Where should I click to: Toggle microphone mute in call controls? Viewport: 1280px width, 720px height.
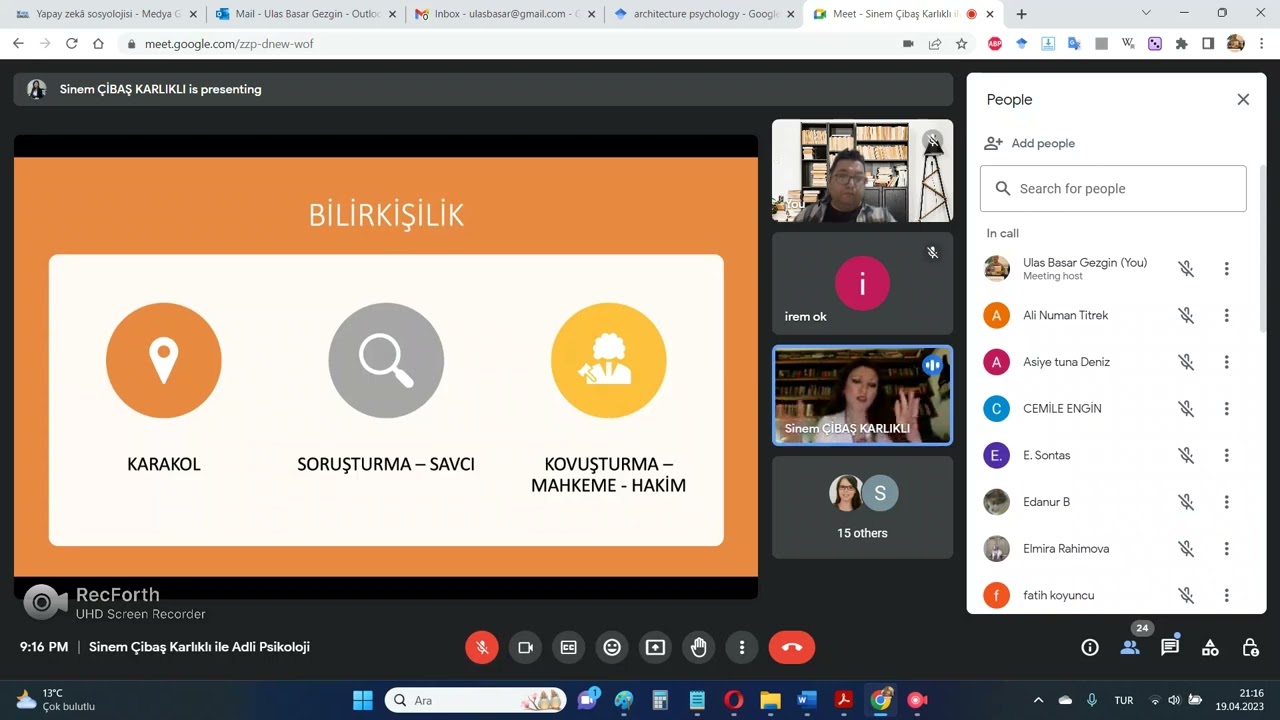pos(481,647)
